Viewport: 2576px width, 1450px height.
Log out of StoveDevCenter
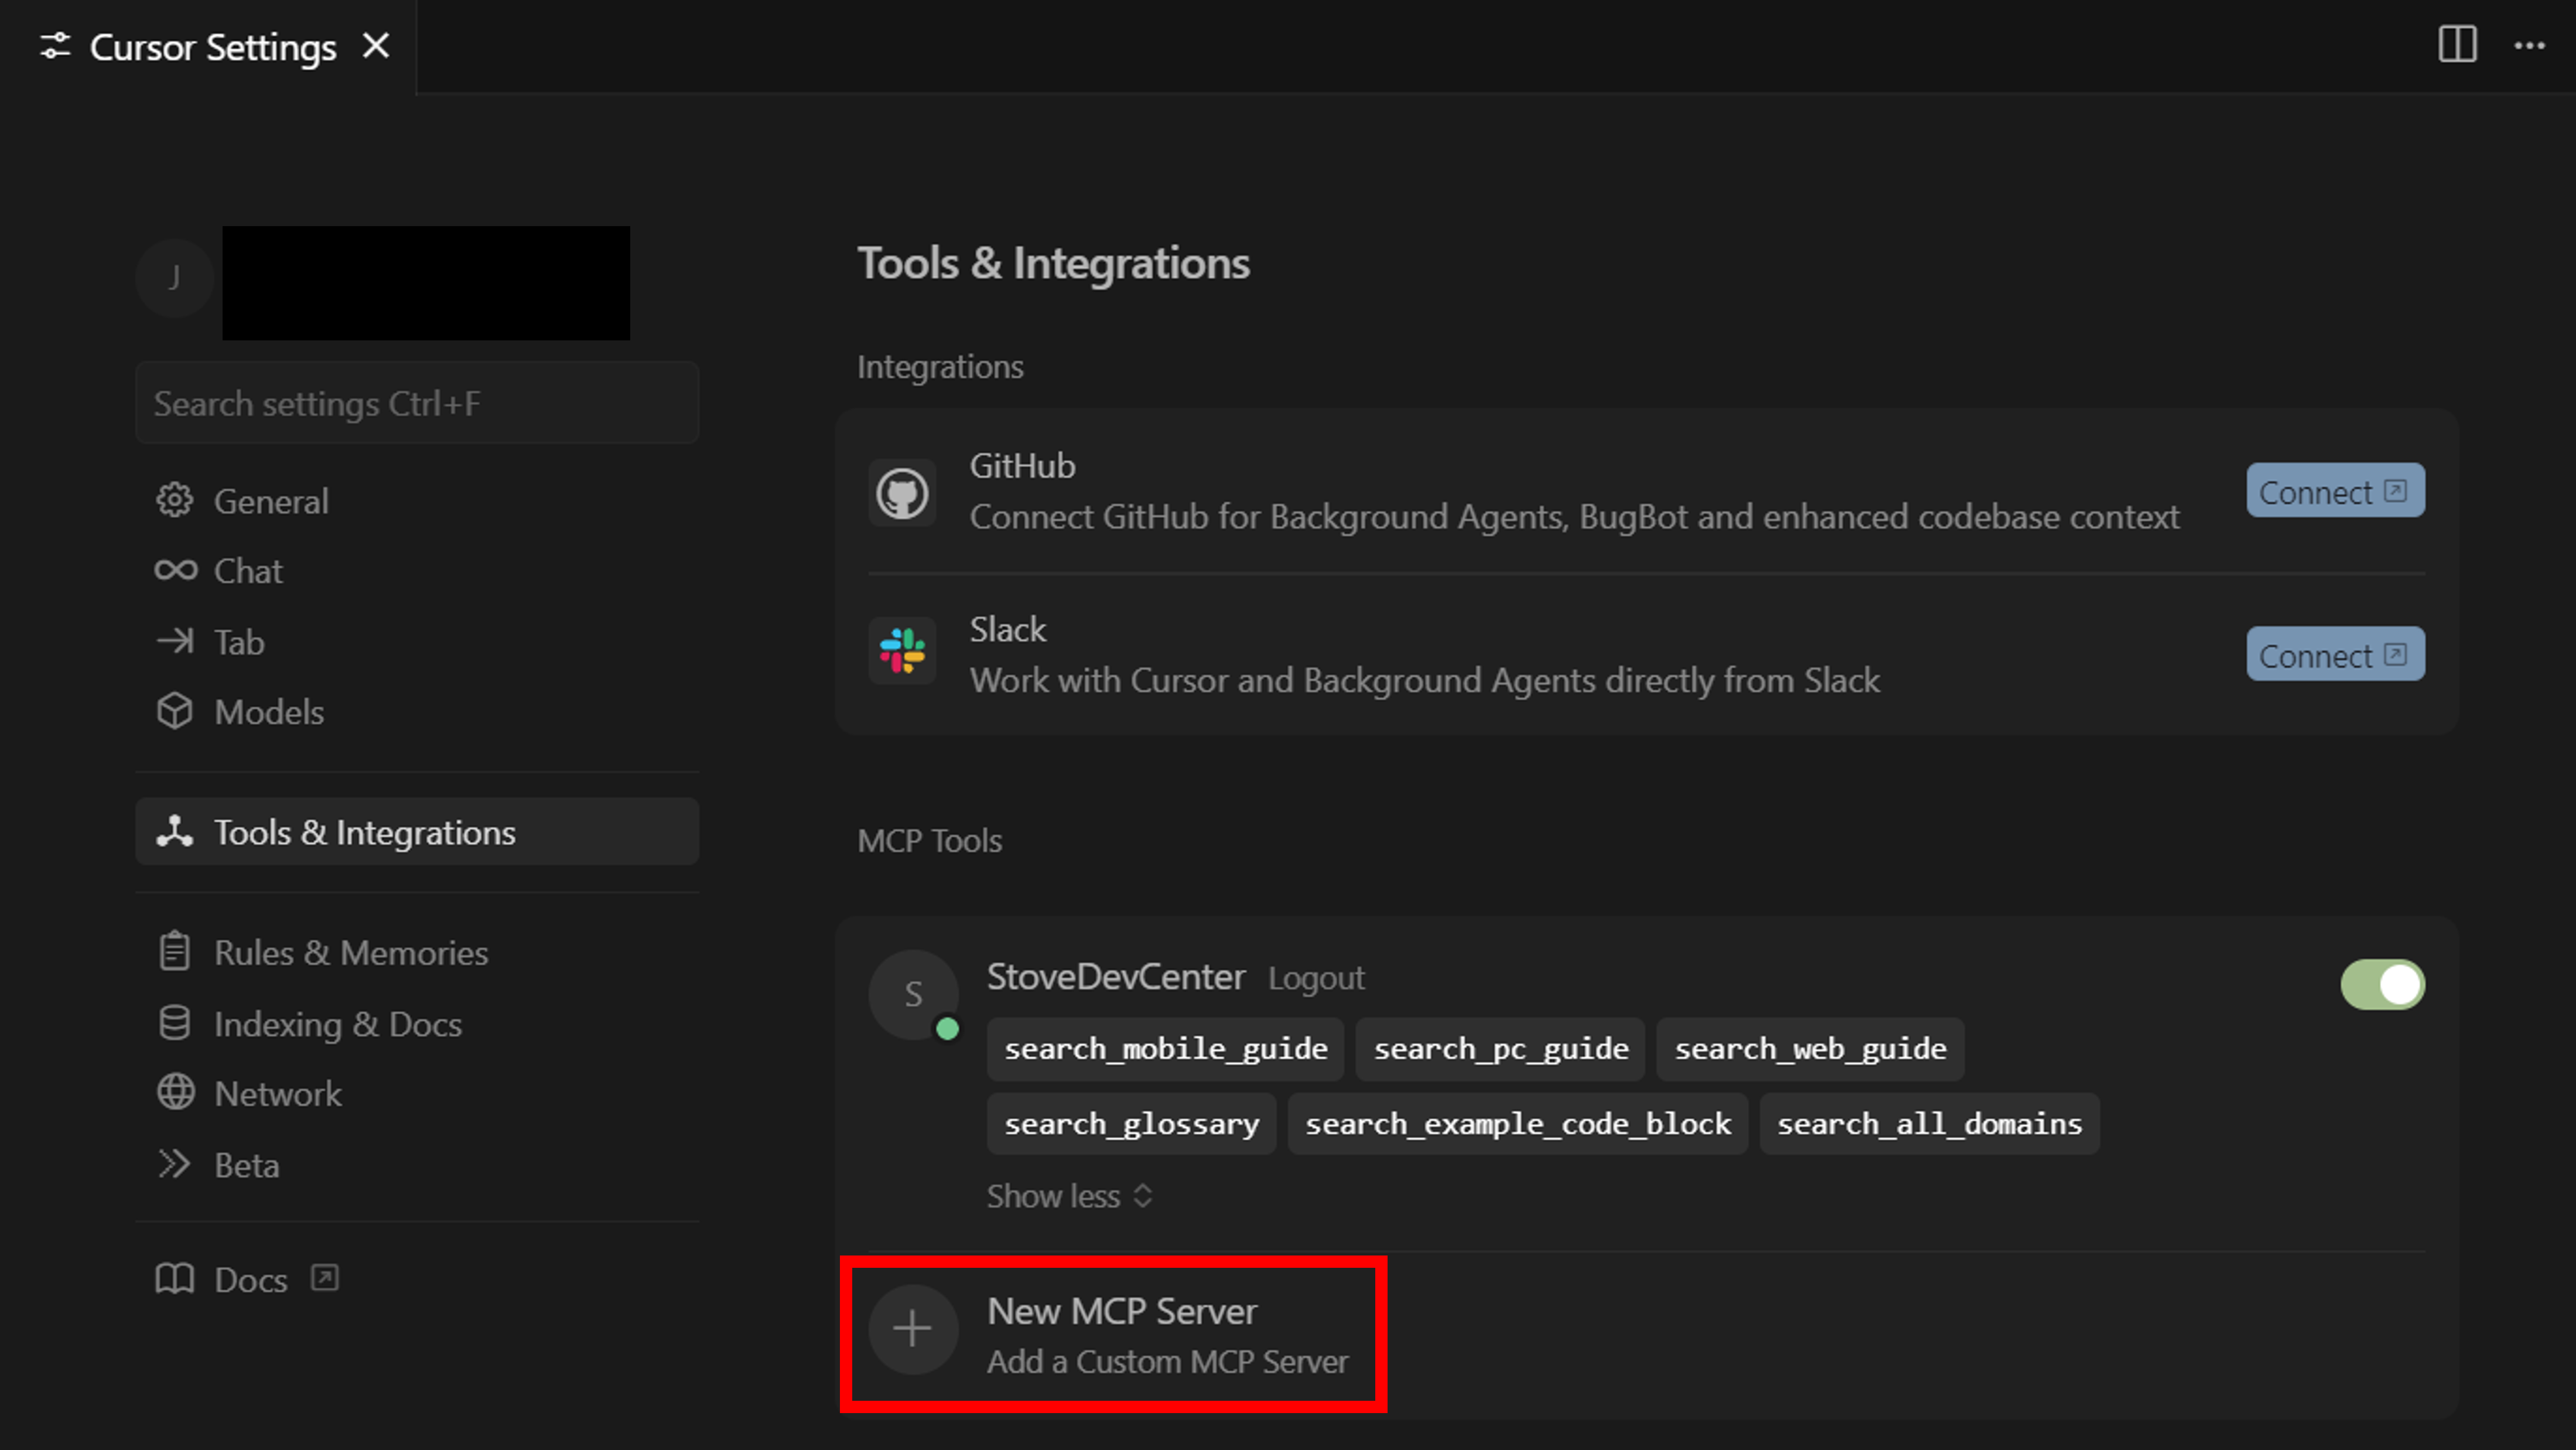1316,978
